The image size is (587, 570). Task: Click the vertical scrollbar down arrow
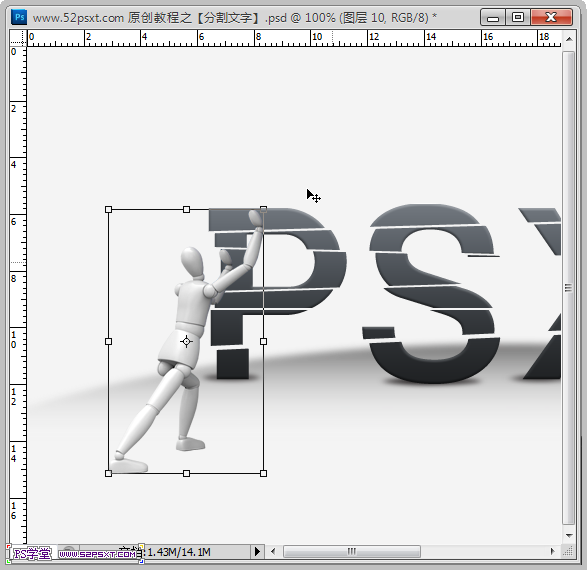pos(569,536)
